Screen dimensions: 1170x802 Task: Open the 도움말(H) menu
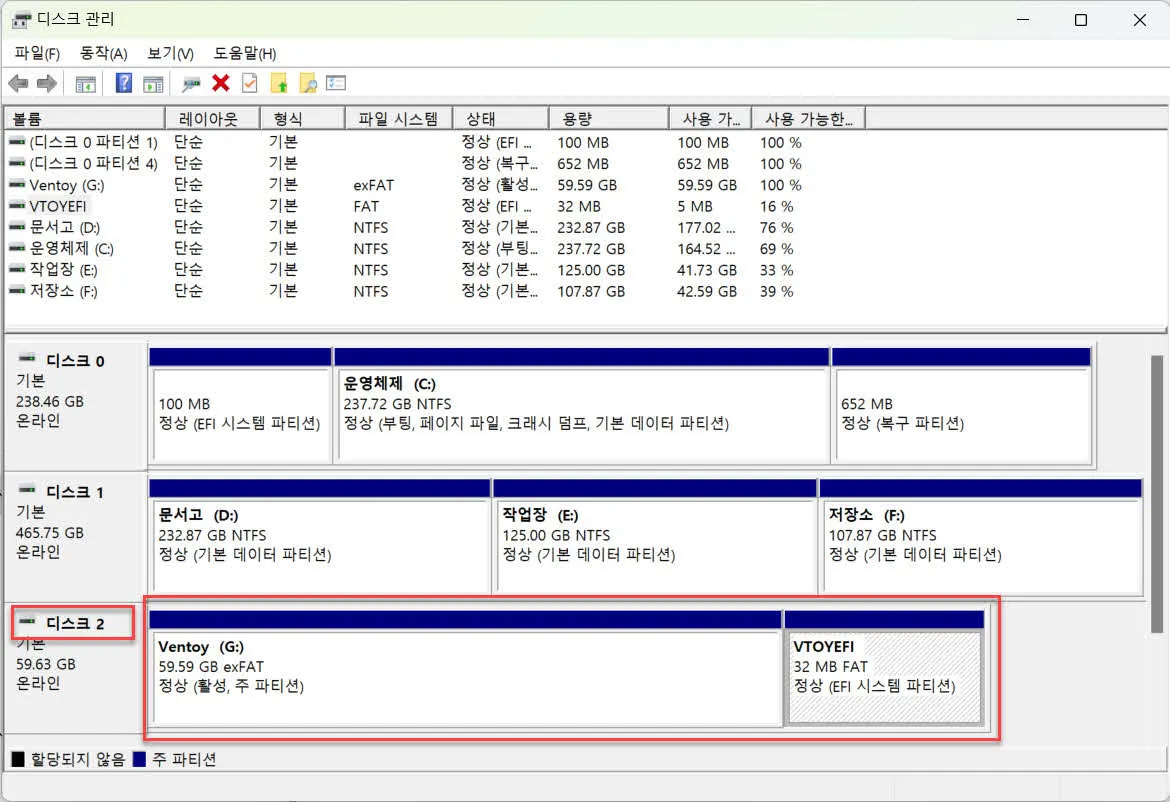pos(244,53)
